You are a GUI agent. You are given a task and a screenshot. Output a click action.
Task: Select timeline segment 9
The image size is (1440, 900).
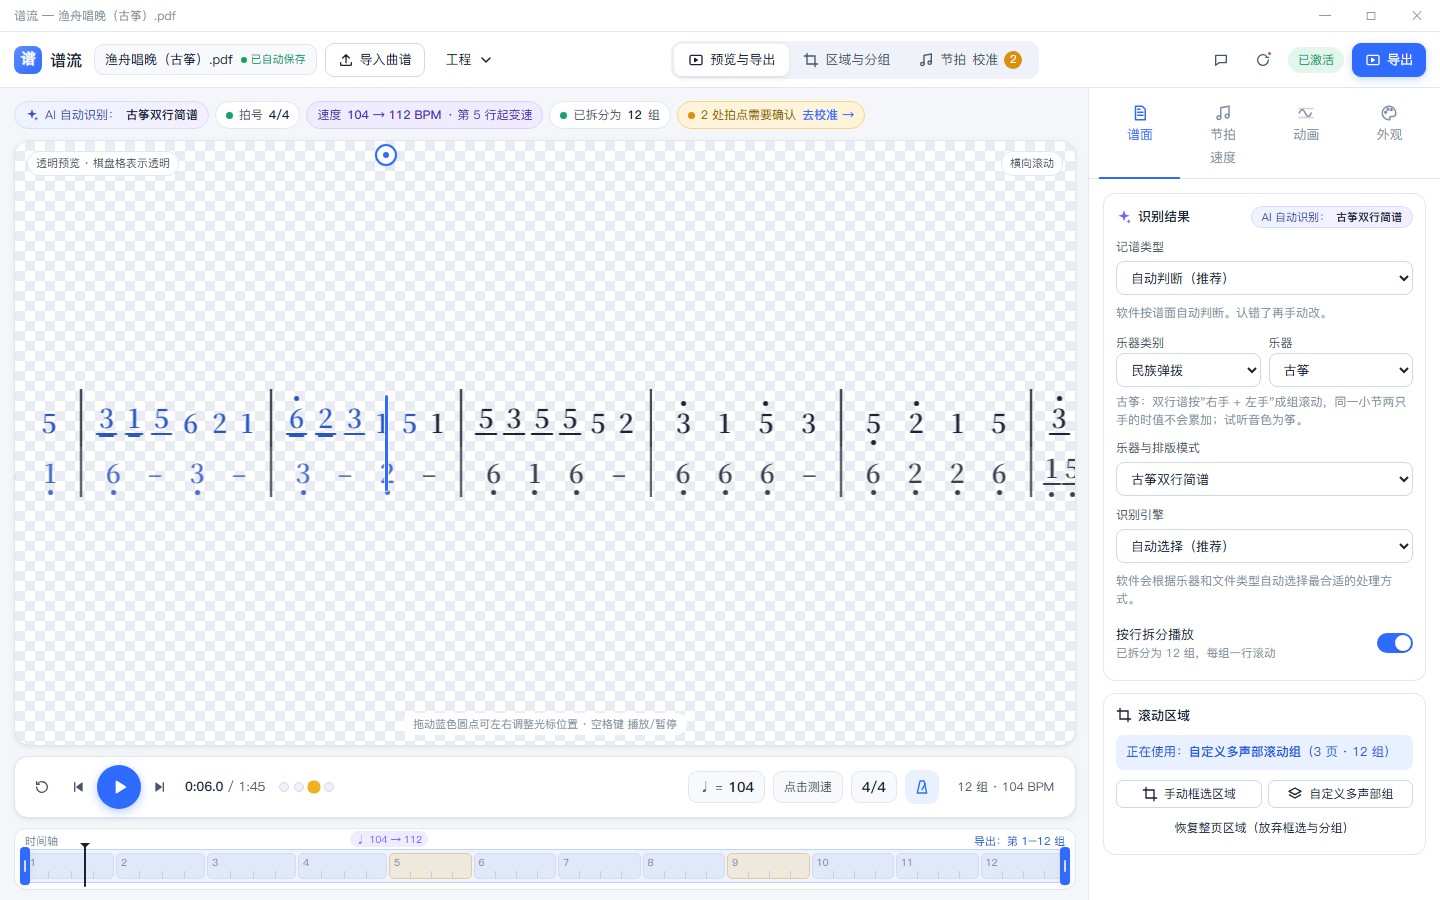point(768,866)
